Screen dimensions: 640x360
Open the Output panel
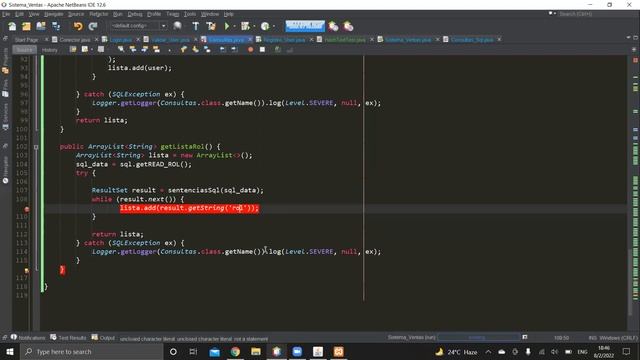click(x=103, y=338)
